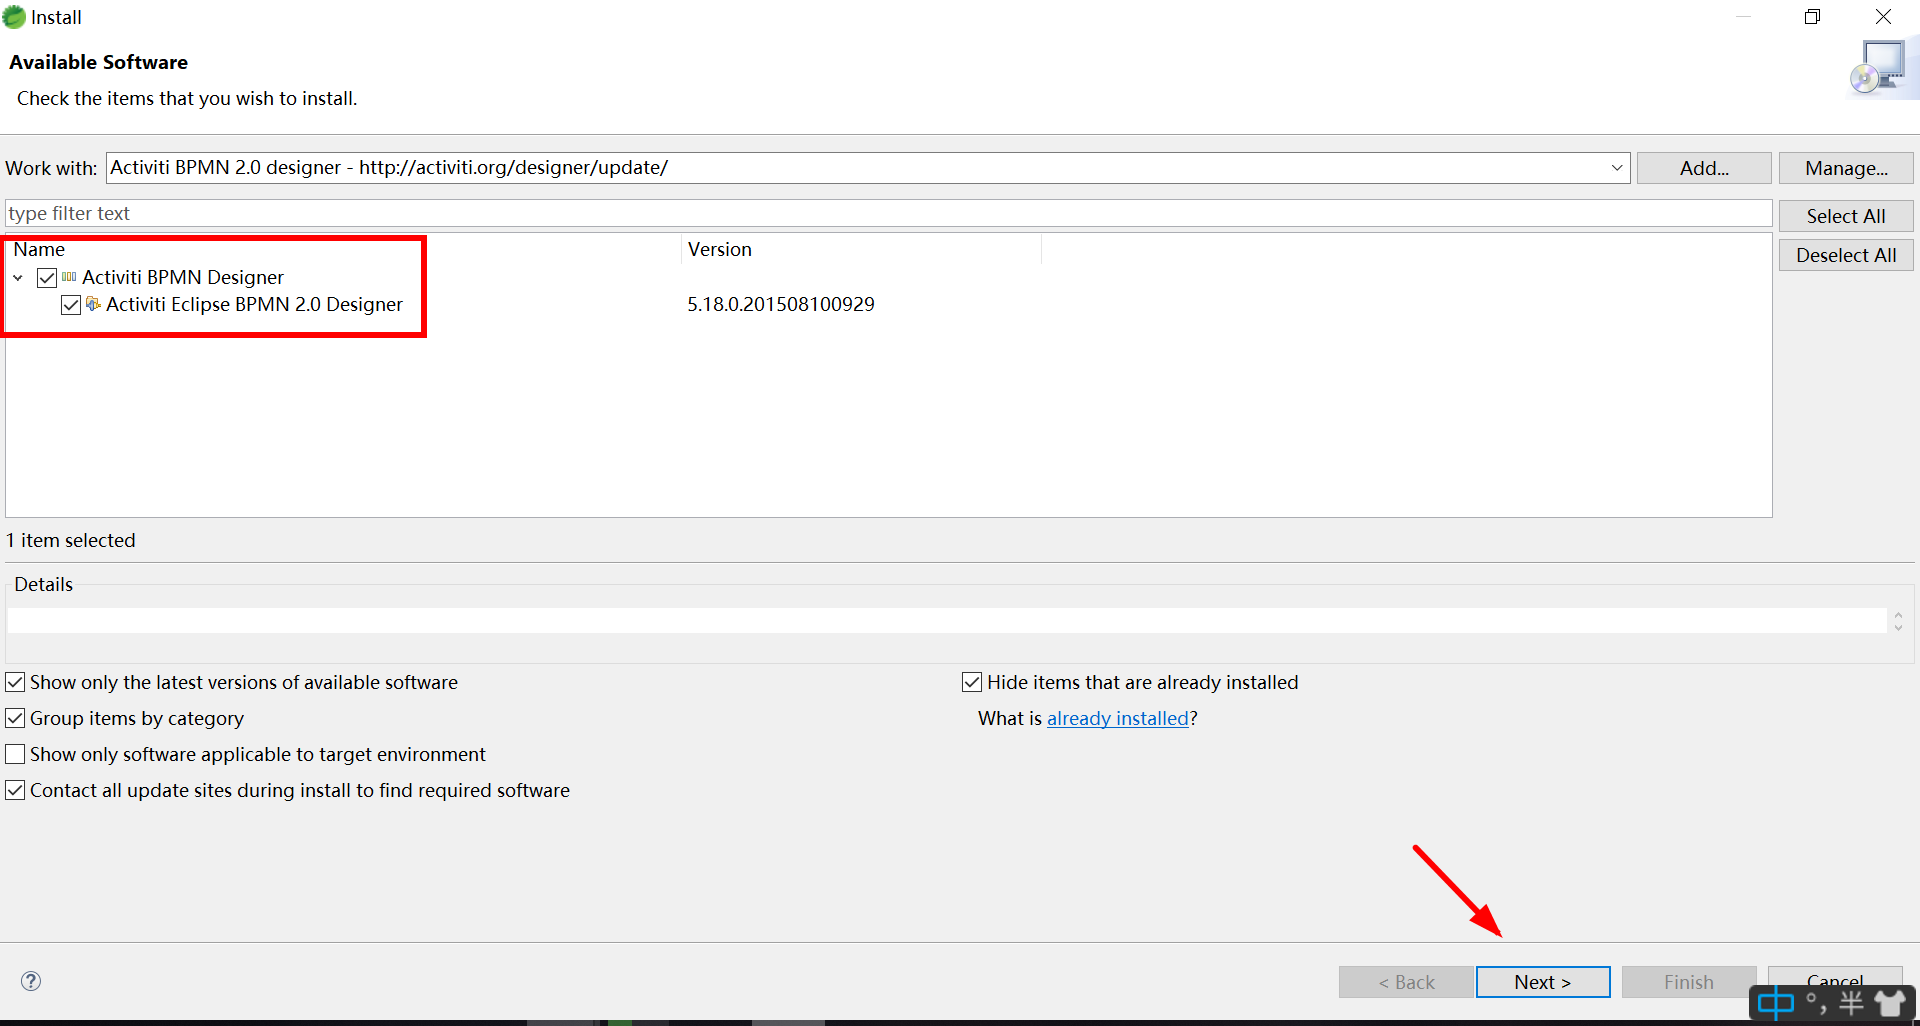The image size is (1920, 1026).
Task: Click the install wizard banner image
Action: pos(1884,68)
